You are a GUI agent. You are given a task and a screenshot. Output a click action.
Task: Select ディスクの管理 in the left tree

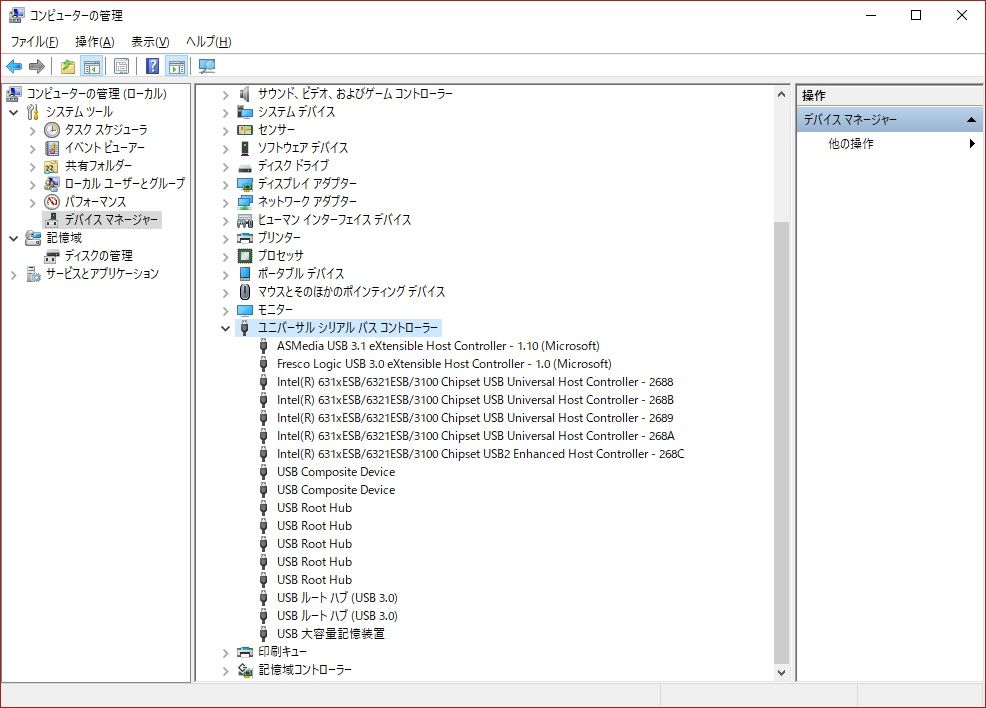[x=98, y=256]
